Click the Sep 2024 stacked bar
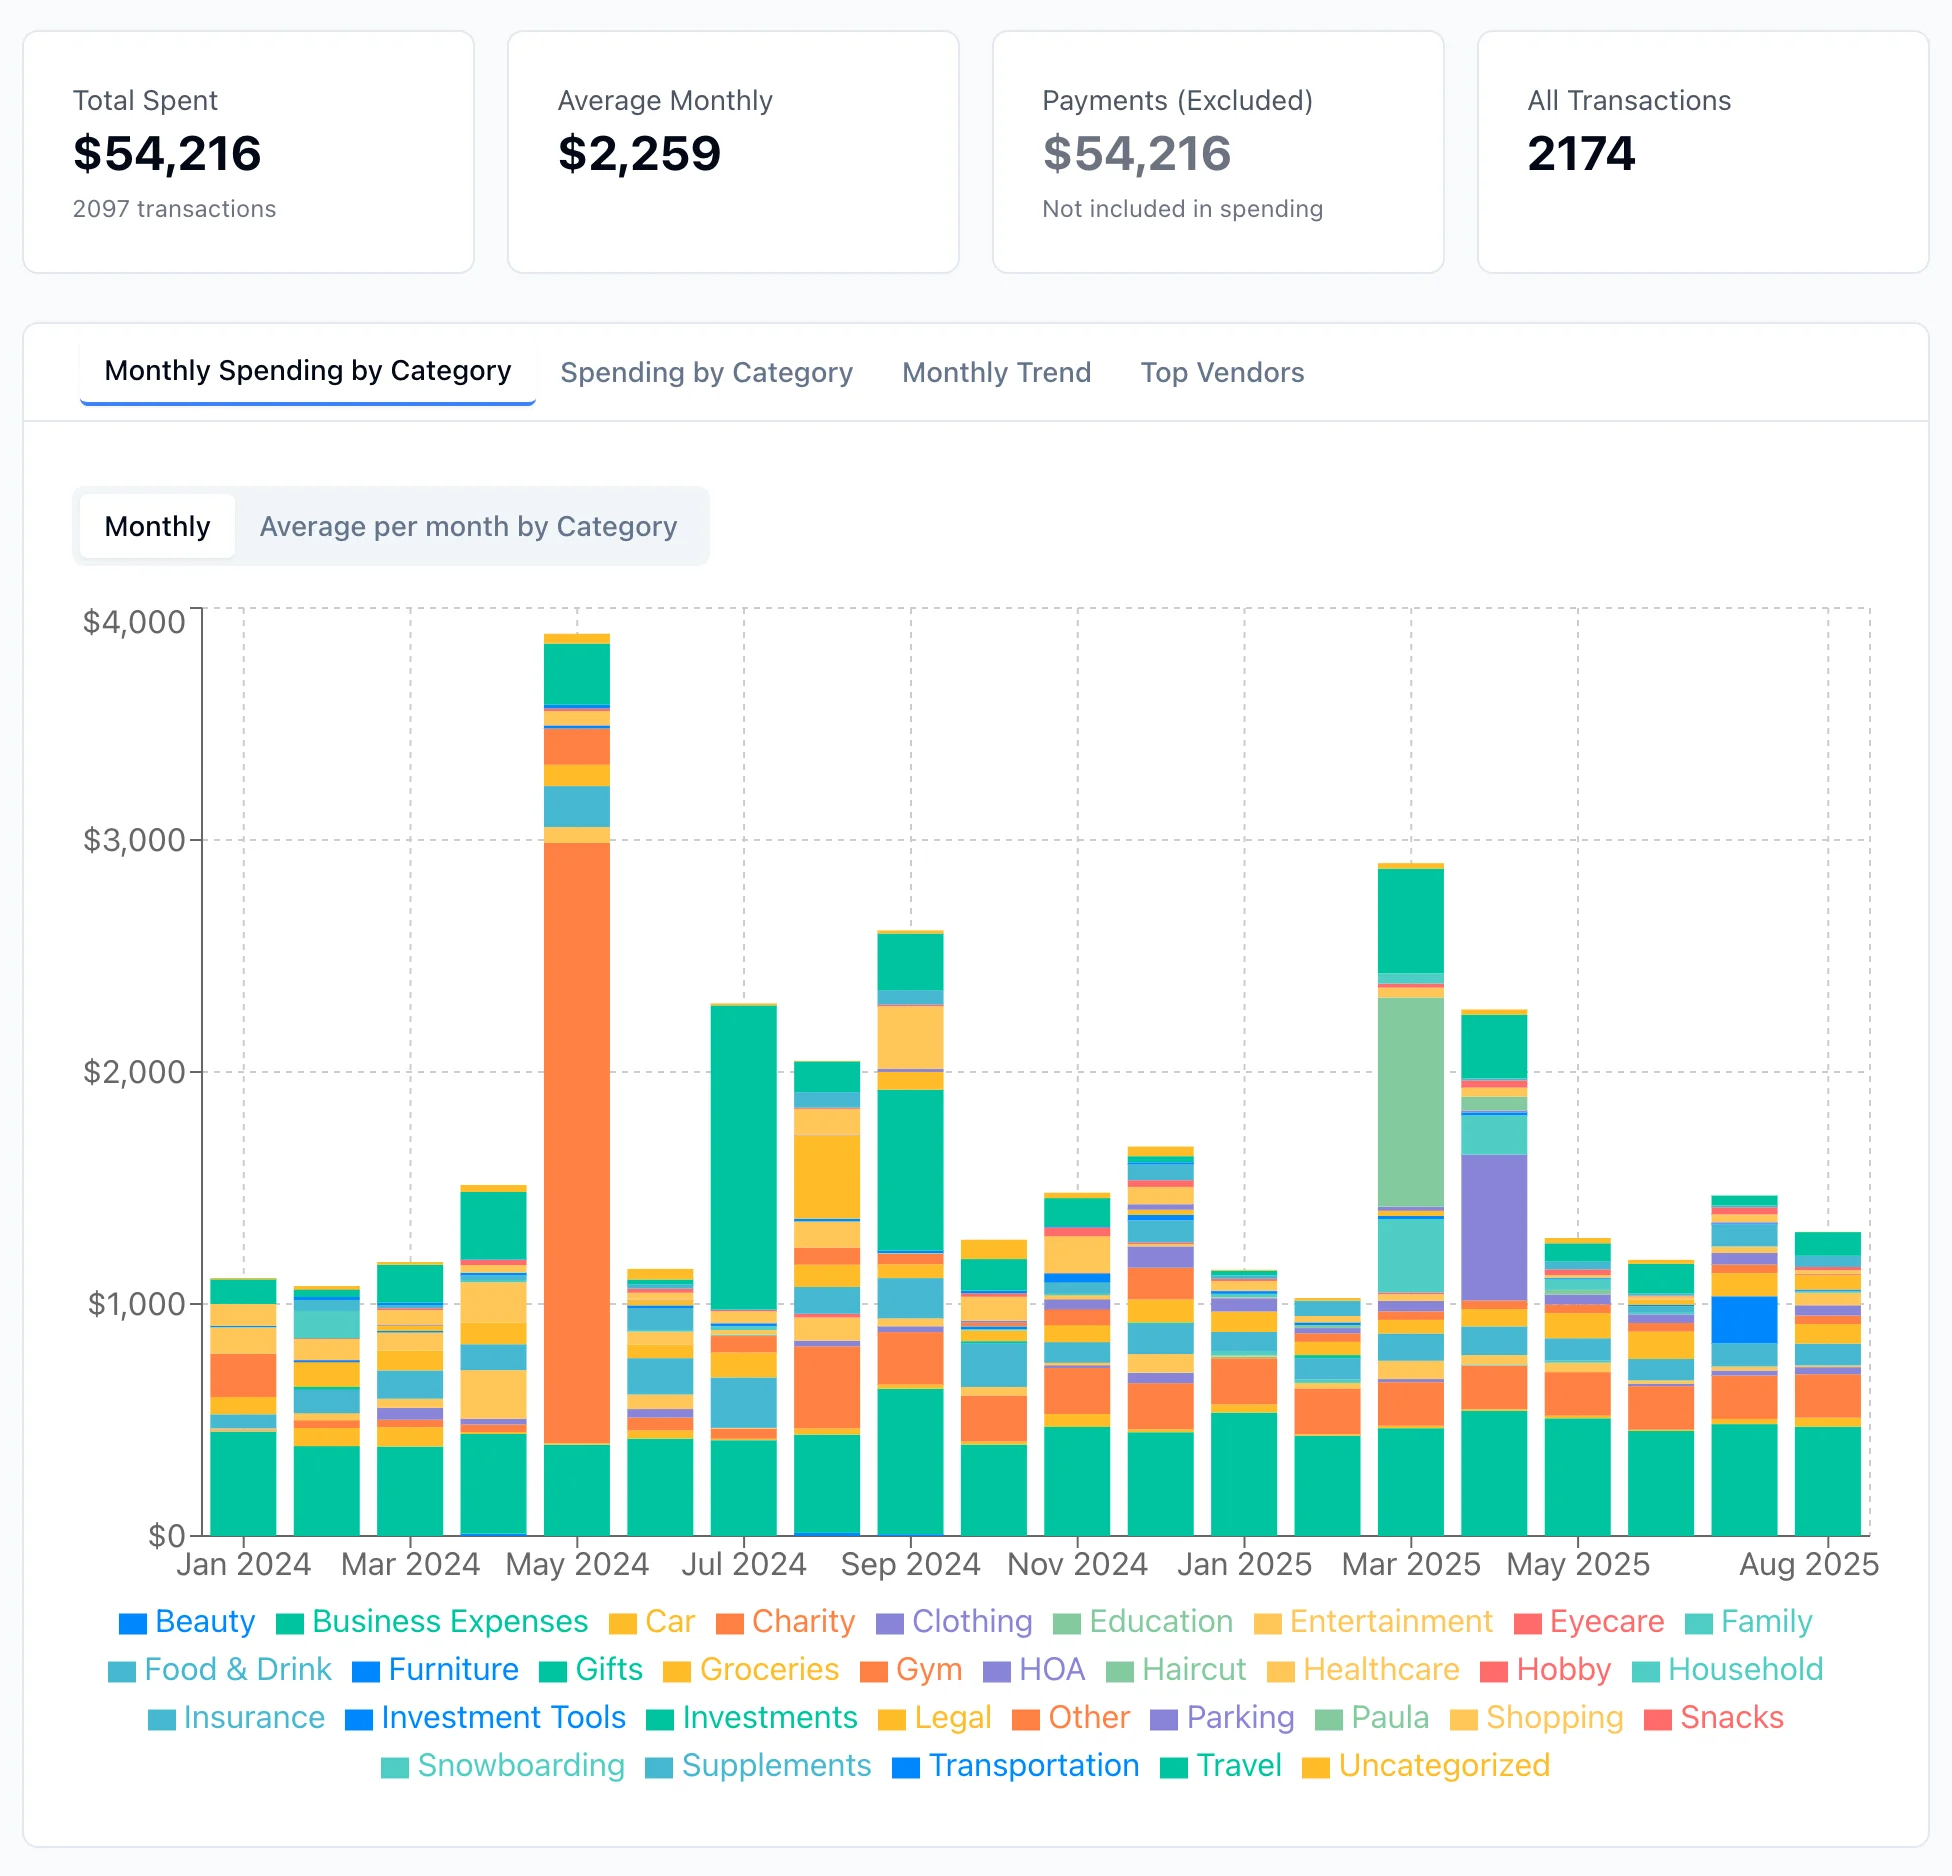 point(910,1233)
